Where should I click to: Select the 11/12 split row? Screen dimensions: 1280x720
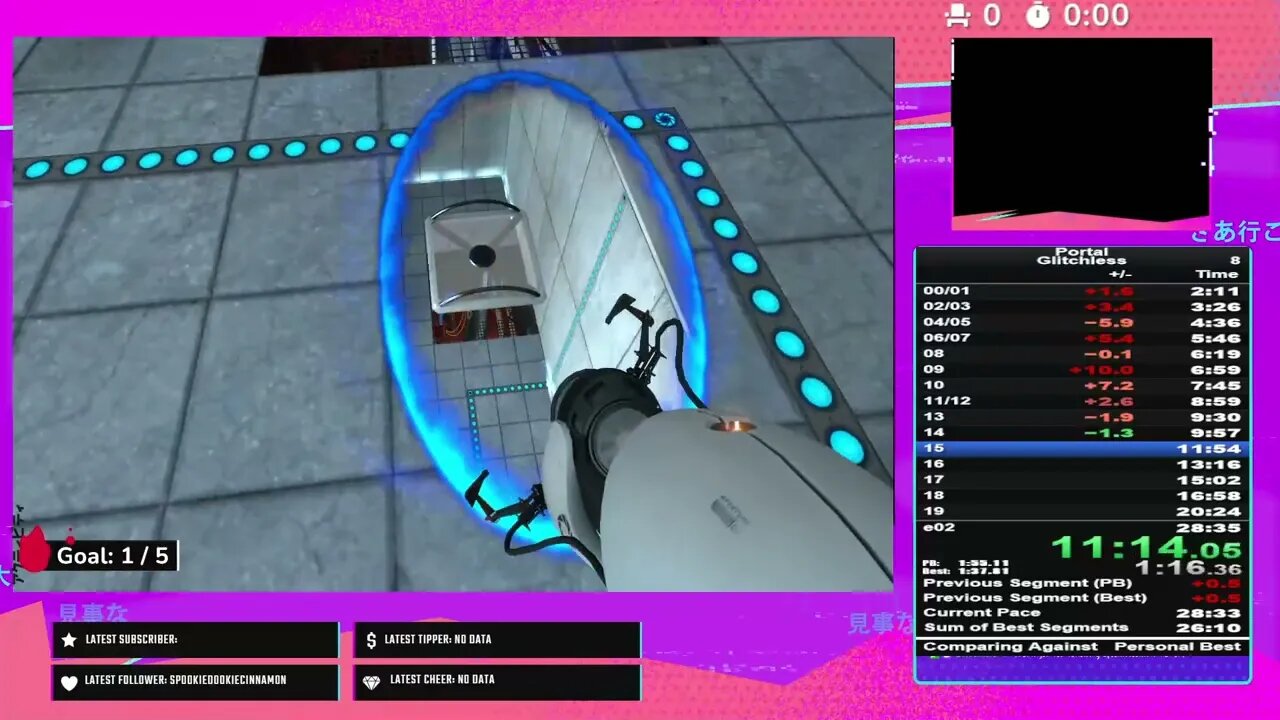coord(1082,401)
